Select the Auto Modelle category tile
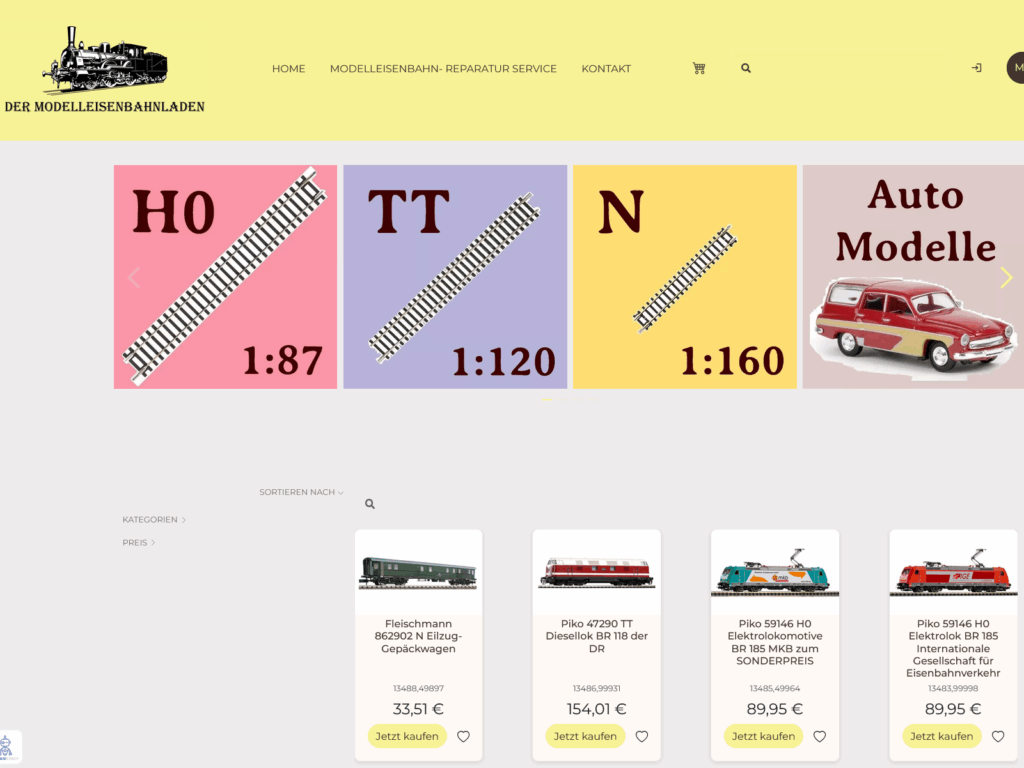The image size is (1024, 768). pos(914,277)
